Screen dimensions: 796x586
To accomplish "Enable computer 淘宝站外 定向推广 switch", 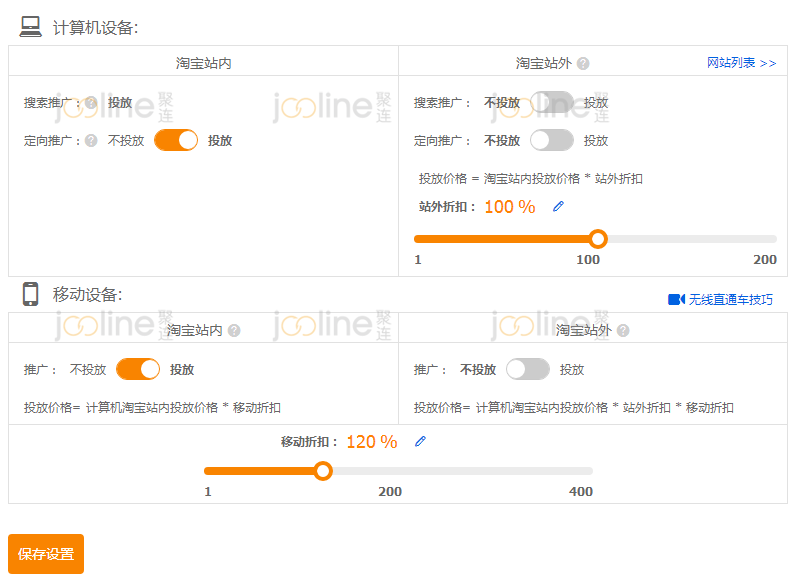I will click(x=552, y=140).
